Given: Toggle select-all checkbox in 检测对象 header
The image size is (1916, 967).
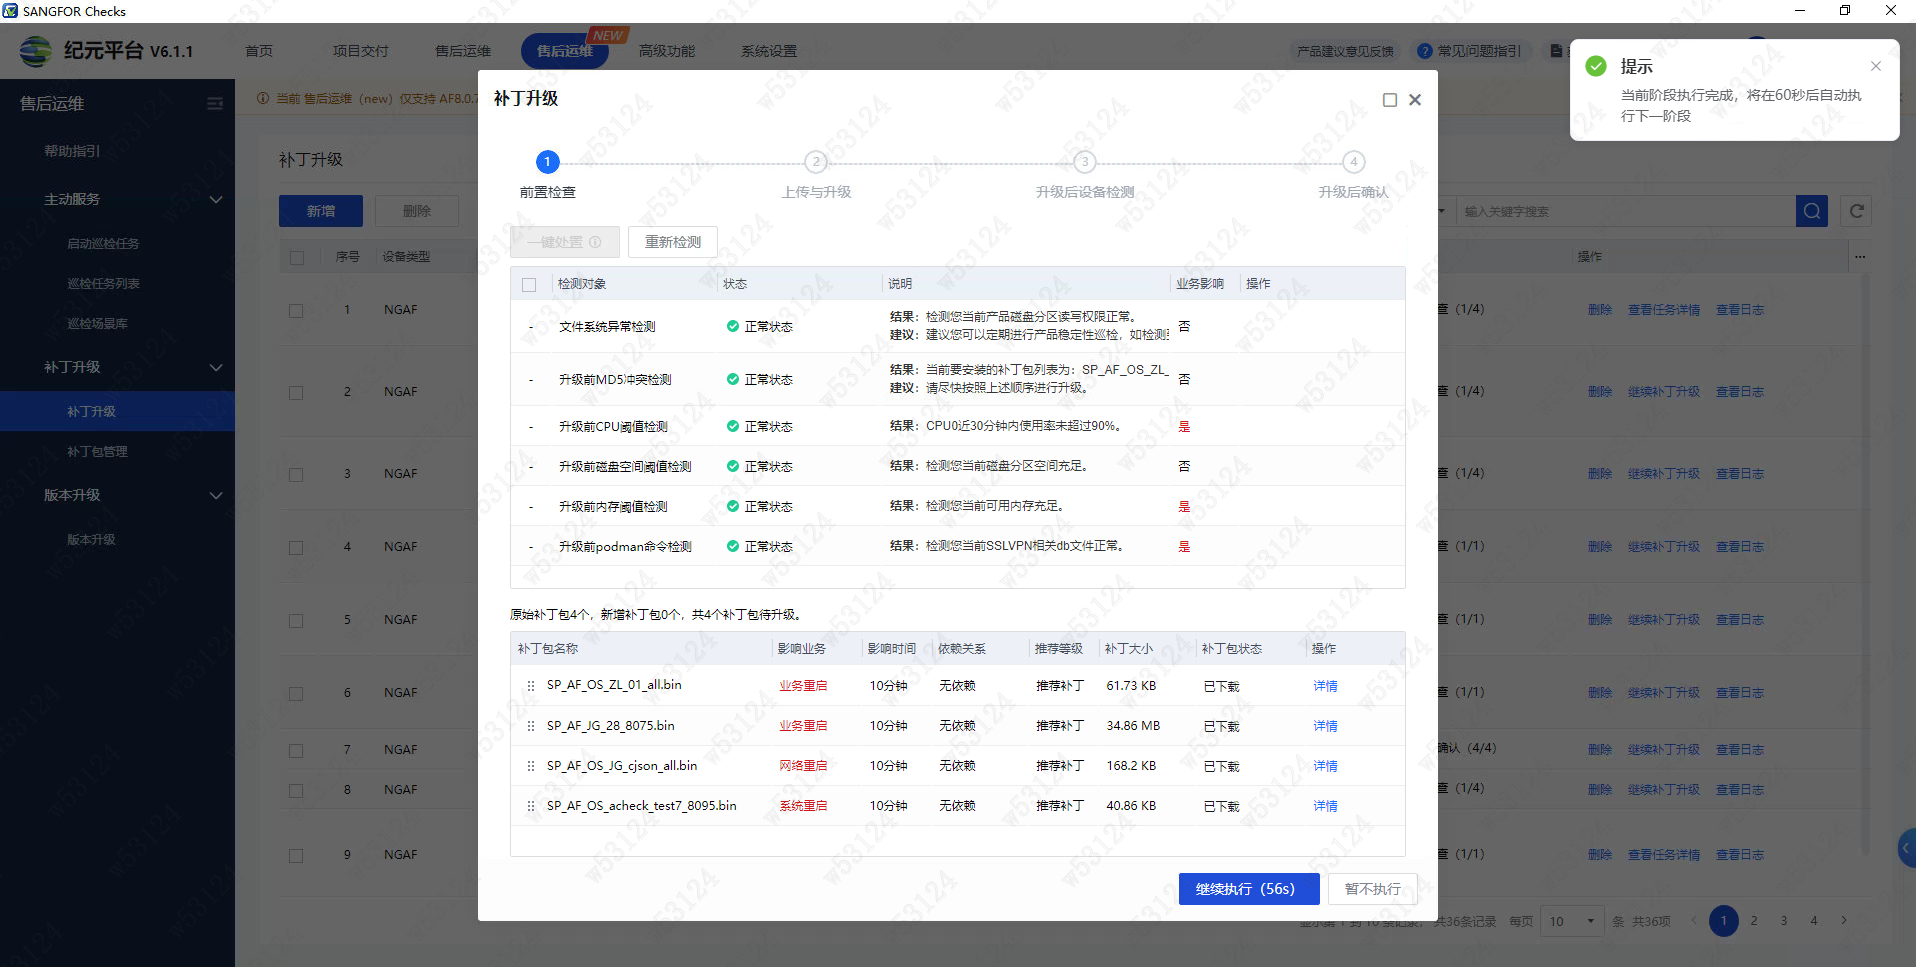Looking at the screenshot, I should pos(529,285).
